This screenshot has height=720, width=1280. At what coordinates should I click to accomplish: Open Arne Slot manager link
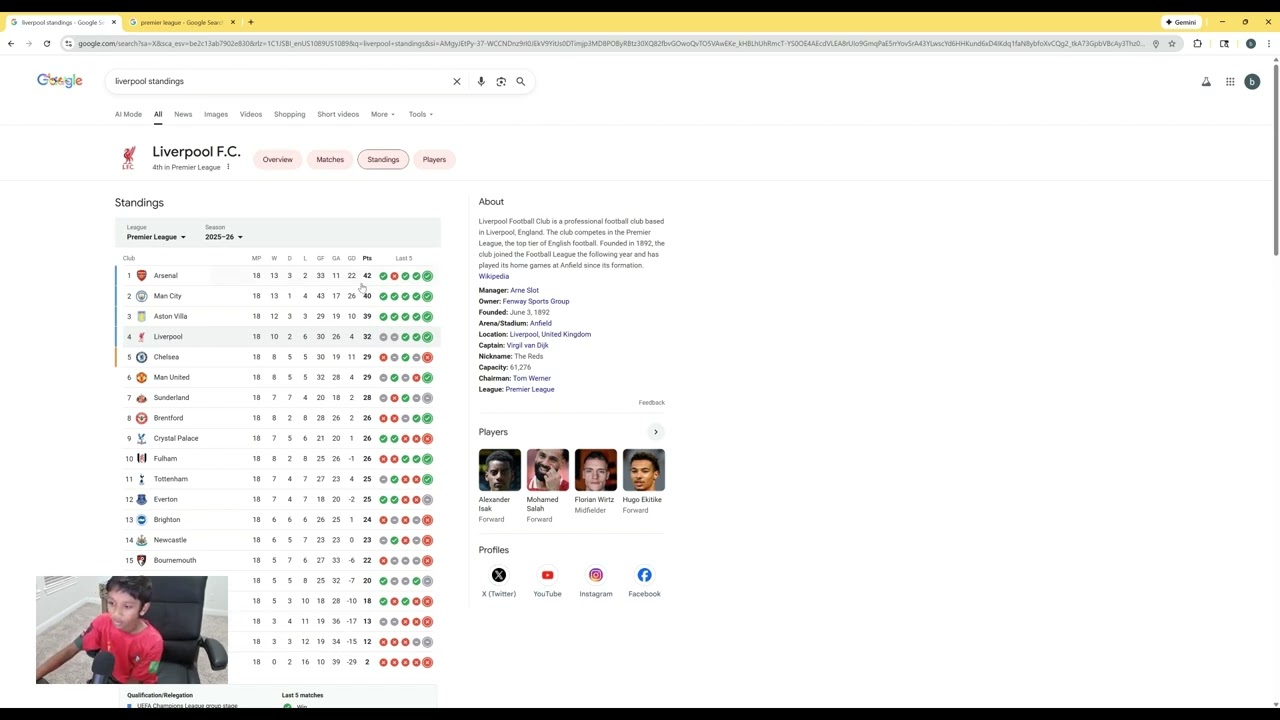coord(524,290)
